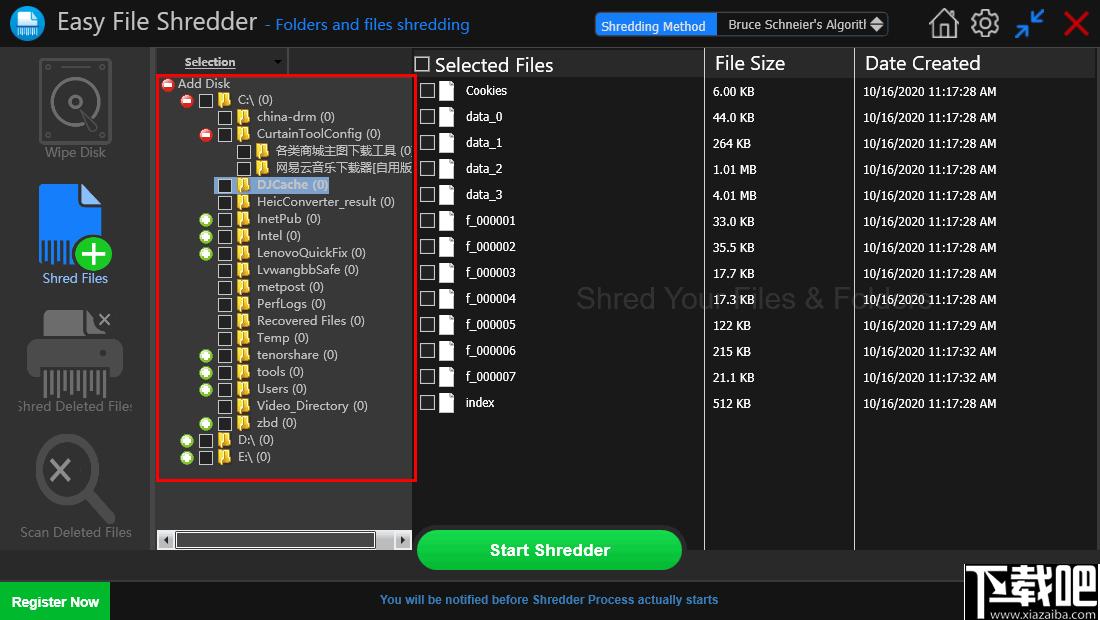Expand the D:\ drive node
This screenshot has width=1100, height=620.
point(187,441)
